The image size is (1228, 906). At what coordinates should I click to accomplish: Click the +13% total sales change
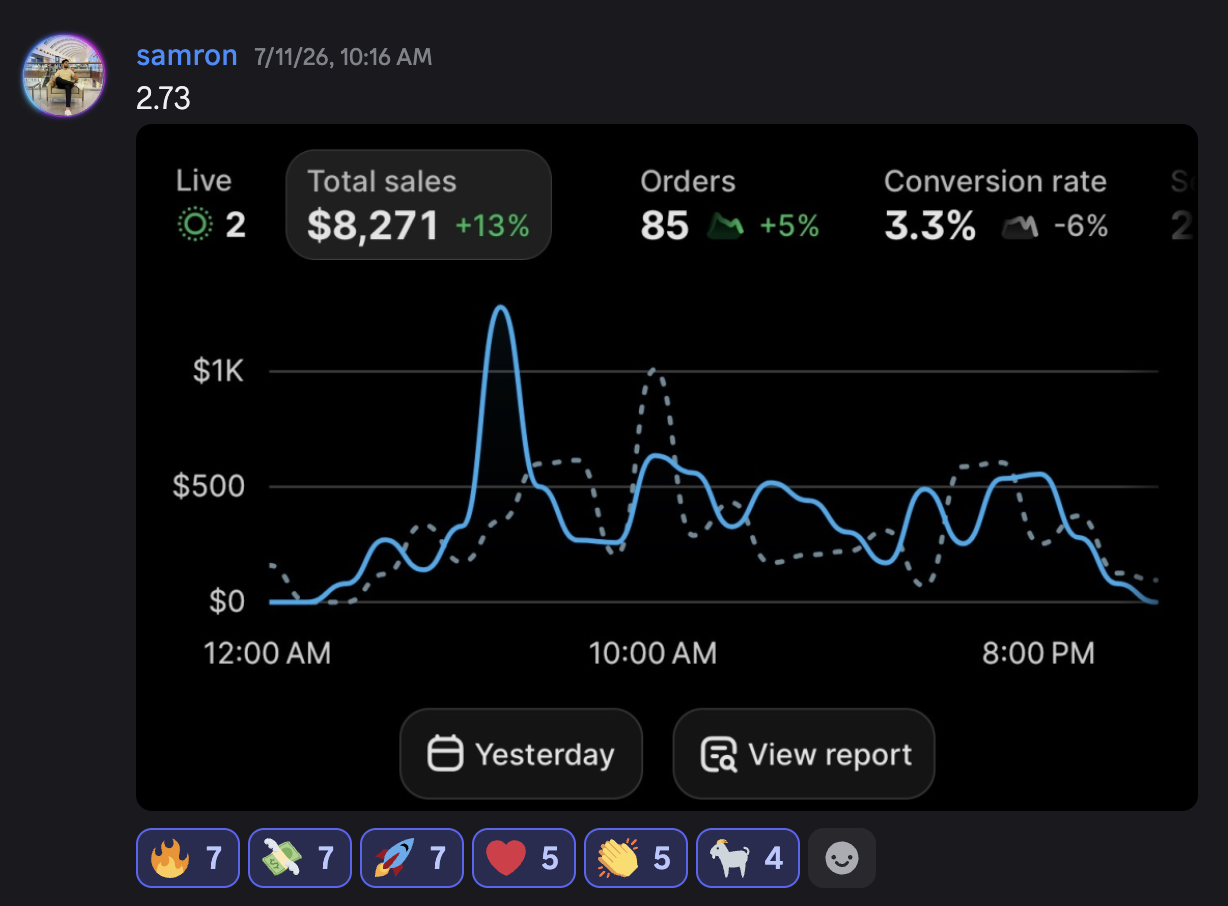point(492,226)
